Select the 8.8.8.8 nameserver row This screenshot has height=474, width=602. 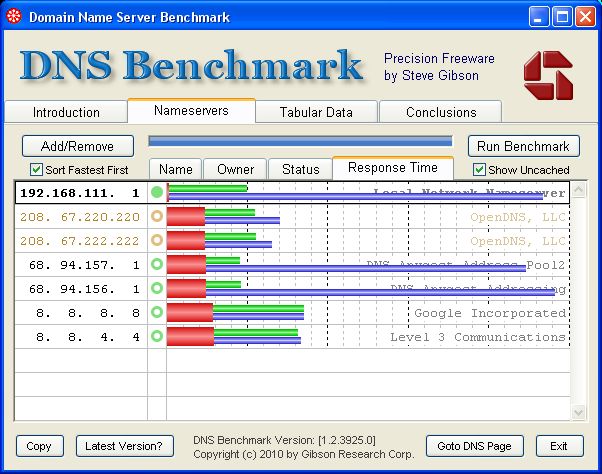point(80,313)
